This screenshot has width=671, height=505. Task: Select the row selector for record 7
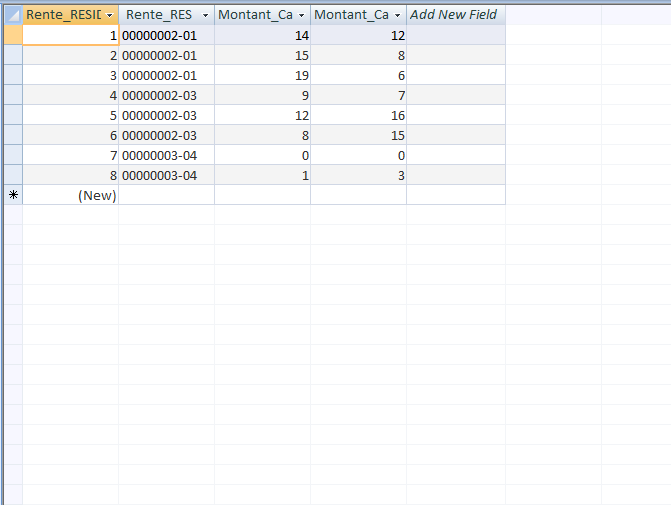(13, 155)
